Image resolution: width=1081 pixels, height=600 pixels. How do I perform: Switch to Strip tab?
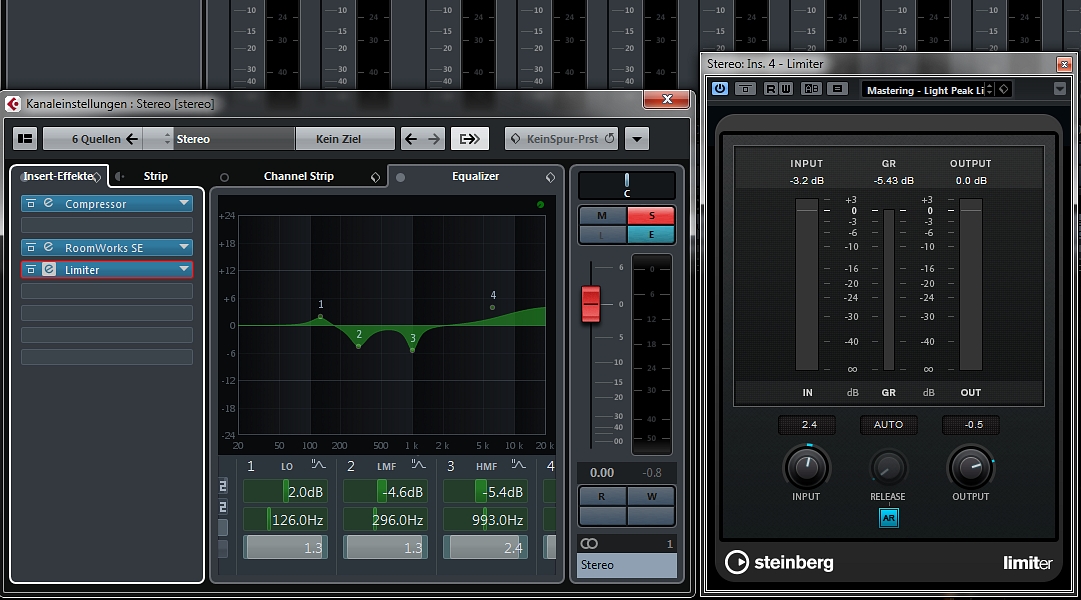(x=155, y=176)
